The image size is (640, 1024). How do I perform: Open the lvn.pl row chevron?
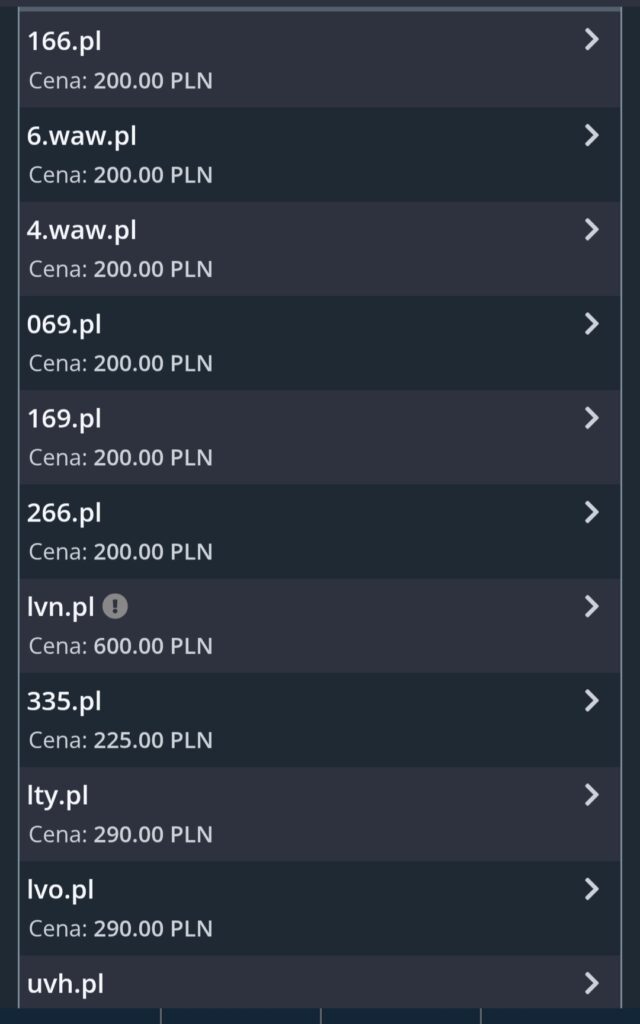click(x=591, y=606)
